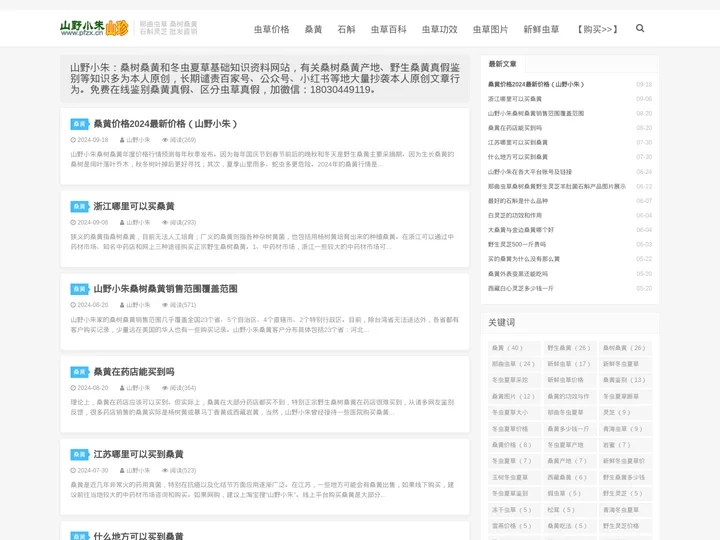Click keyword tag 野生桑黄（26）
The height and width of the screenshot is (540, 720).
pyautogui.click(x=568, y=348)
